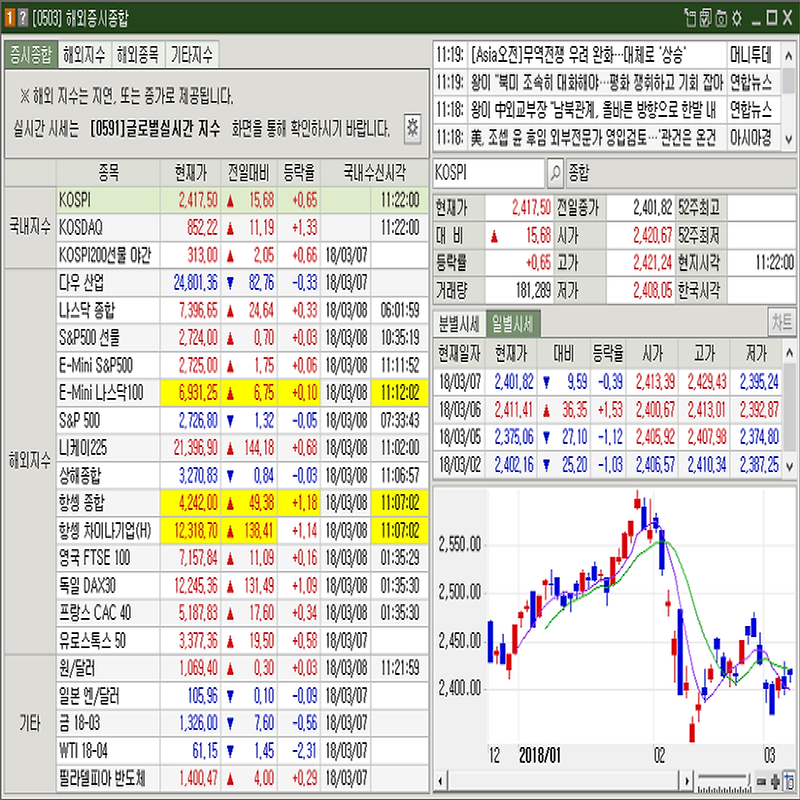Select the 원/달러 exchange rate row
This screenshot has height=800, width=800.
242,668
